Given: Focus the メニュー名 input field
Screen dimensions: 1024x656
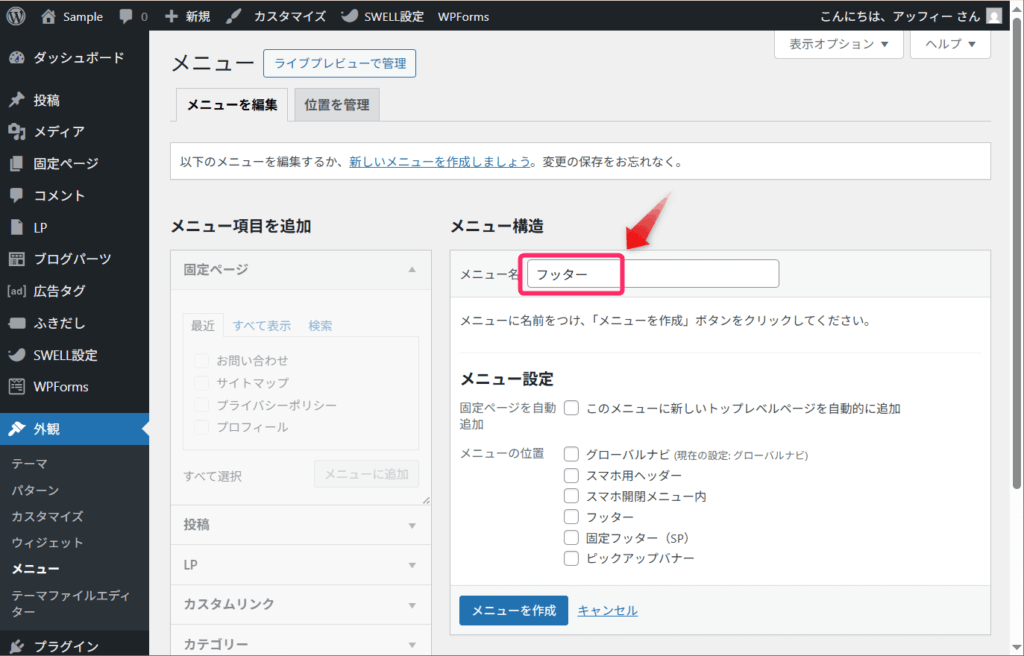Looking at the screenshot, I should [653, 274].
